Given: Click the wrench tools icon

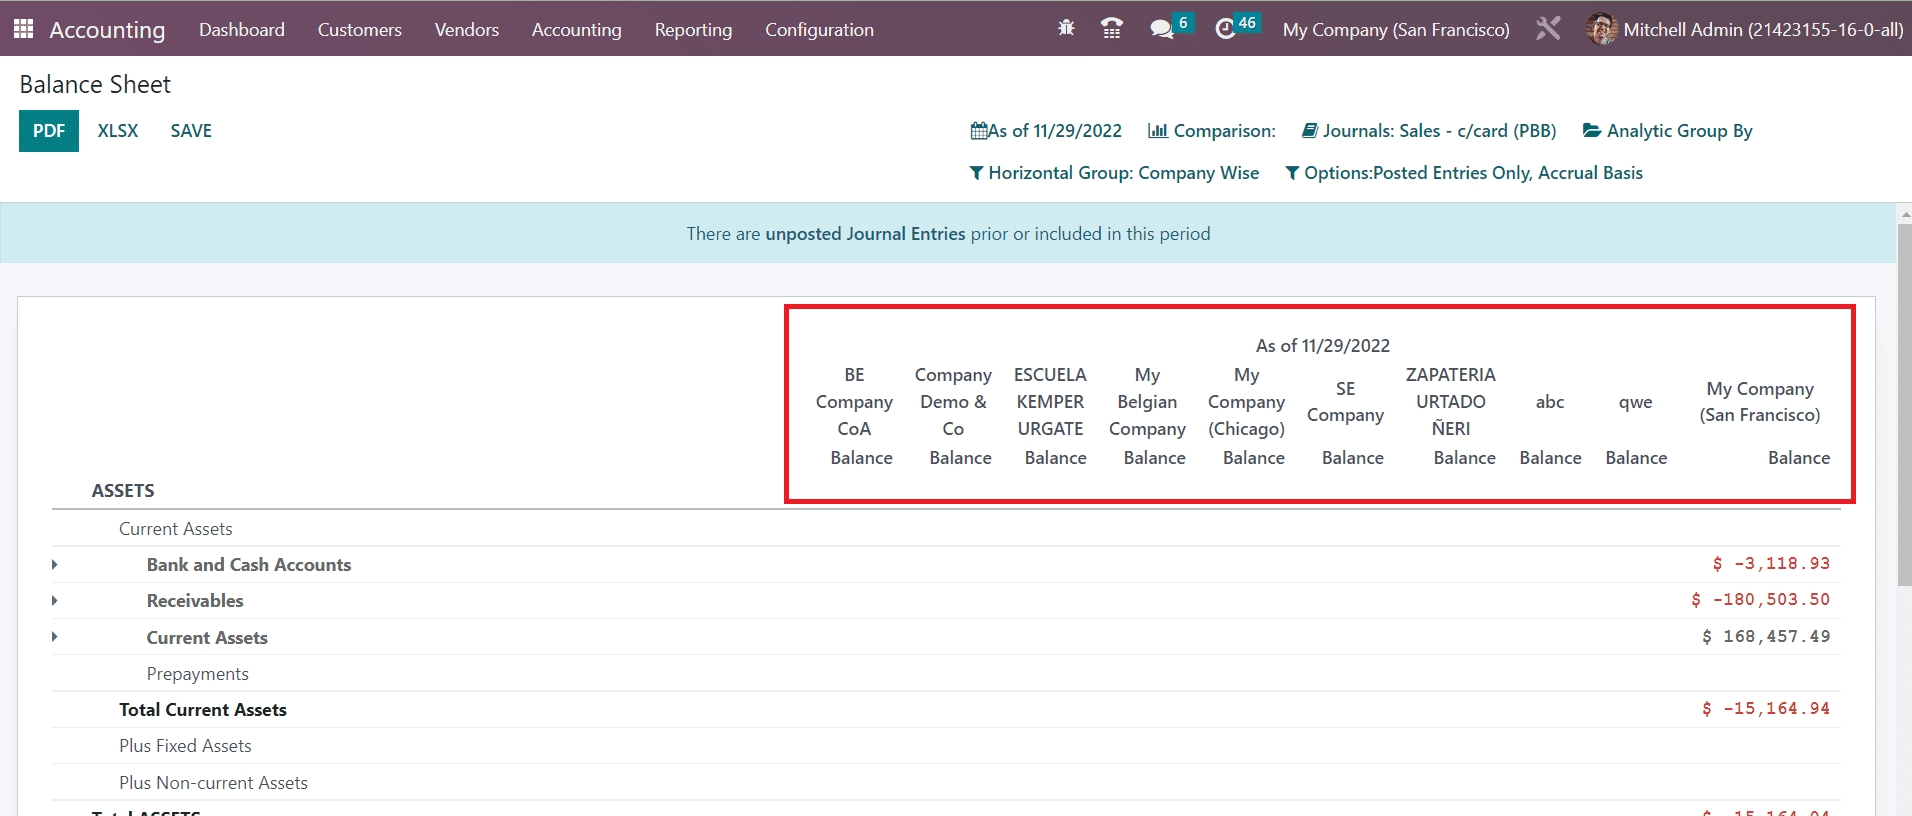Looking at the screenshot, I should coord(1548,29).
